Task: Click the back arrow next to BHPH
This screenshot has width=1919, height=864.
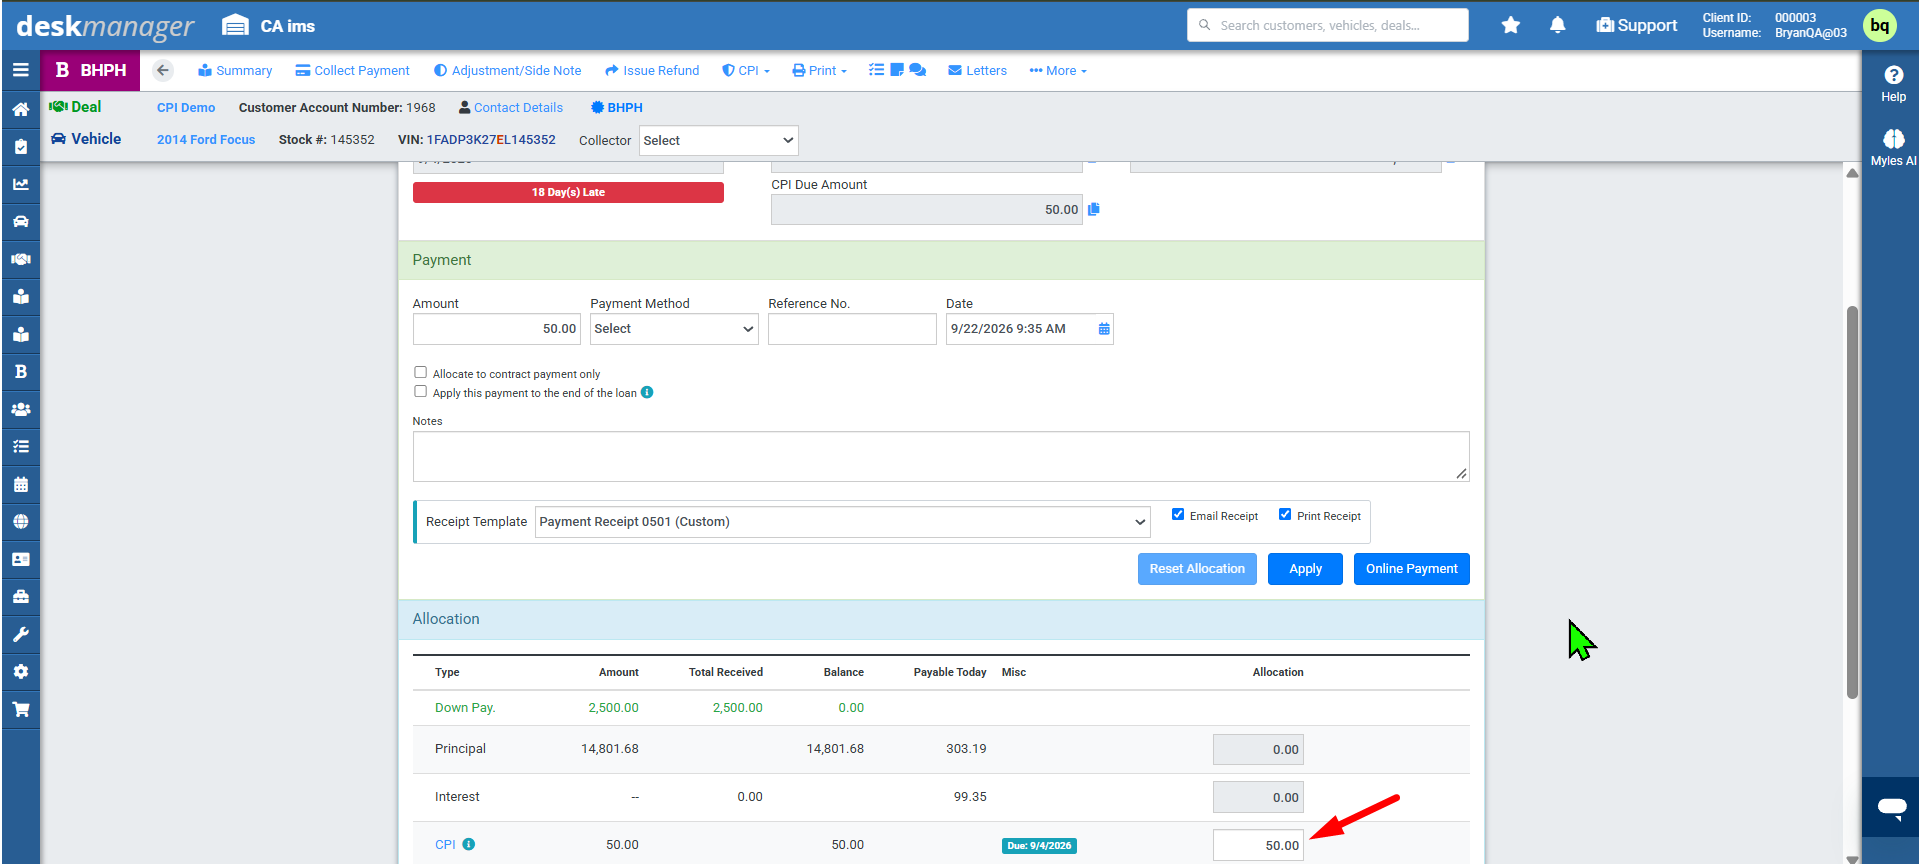Action: coord(163,70)
